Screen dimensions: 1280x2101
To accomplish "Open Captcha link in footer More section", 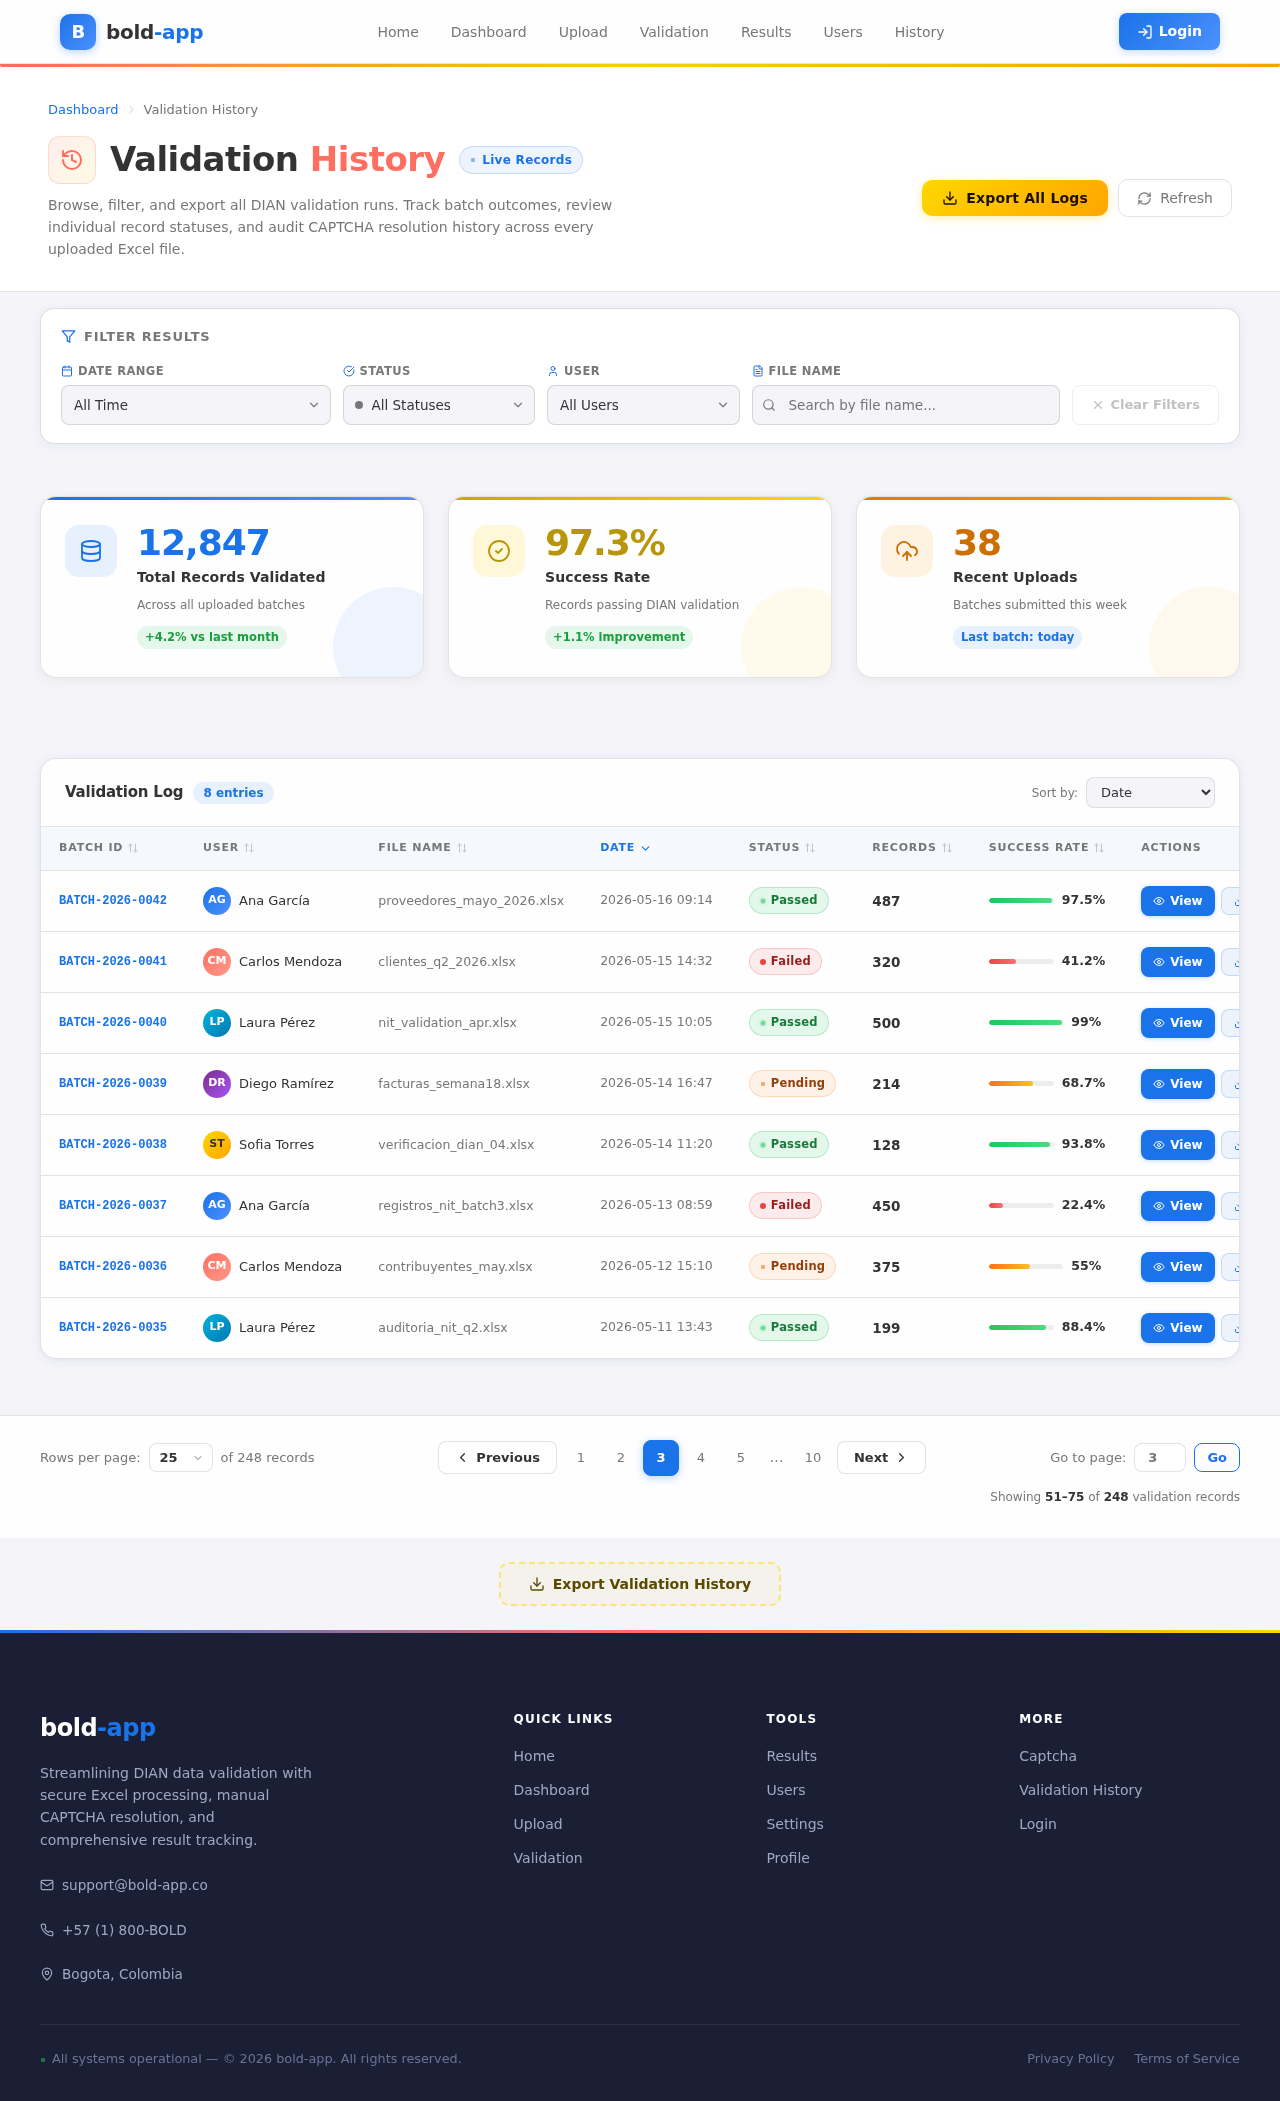I will (1048, 1756).
